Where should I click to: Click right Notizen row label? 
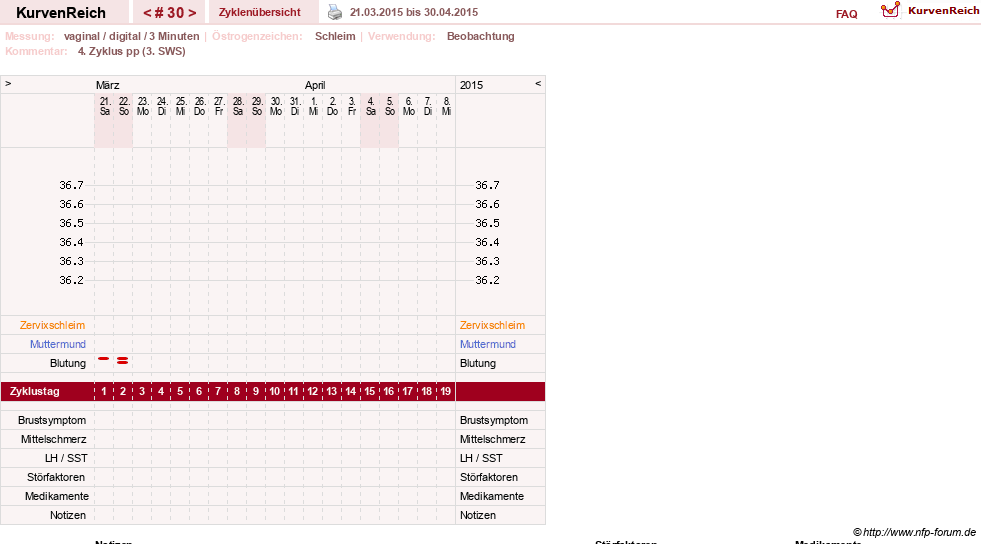click(x=477, y=515)
